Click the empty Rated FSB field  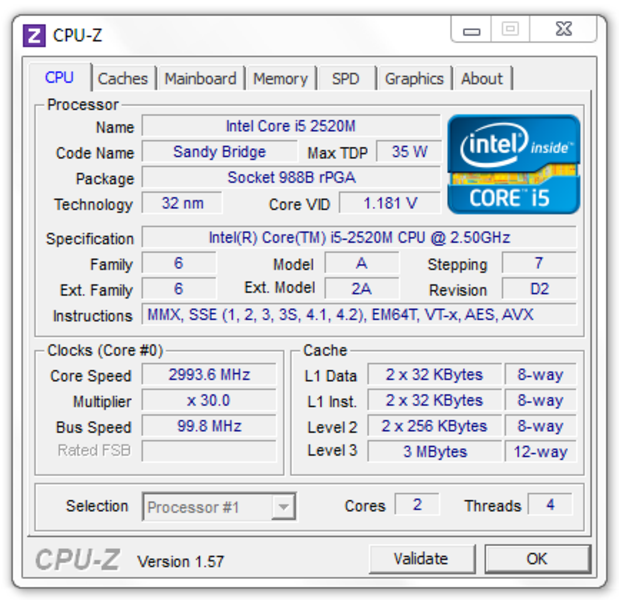pos(209,451)
